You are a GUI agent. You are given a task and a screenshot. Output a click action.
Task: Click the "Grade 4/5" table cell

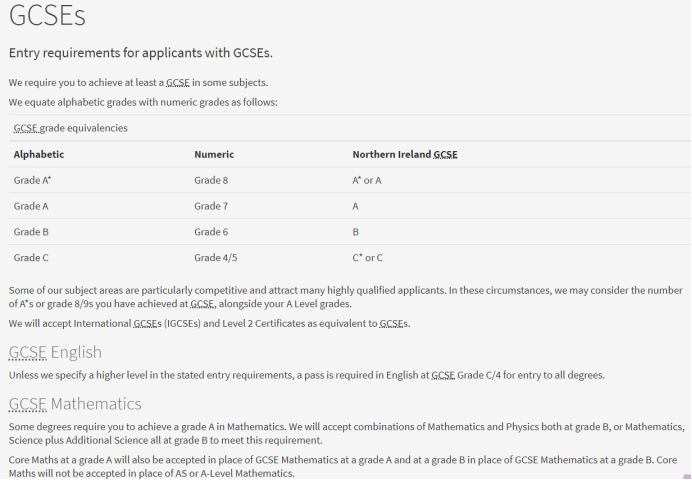(216, 258)
